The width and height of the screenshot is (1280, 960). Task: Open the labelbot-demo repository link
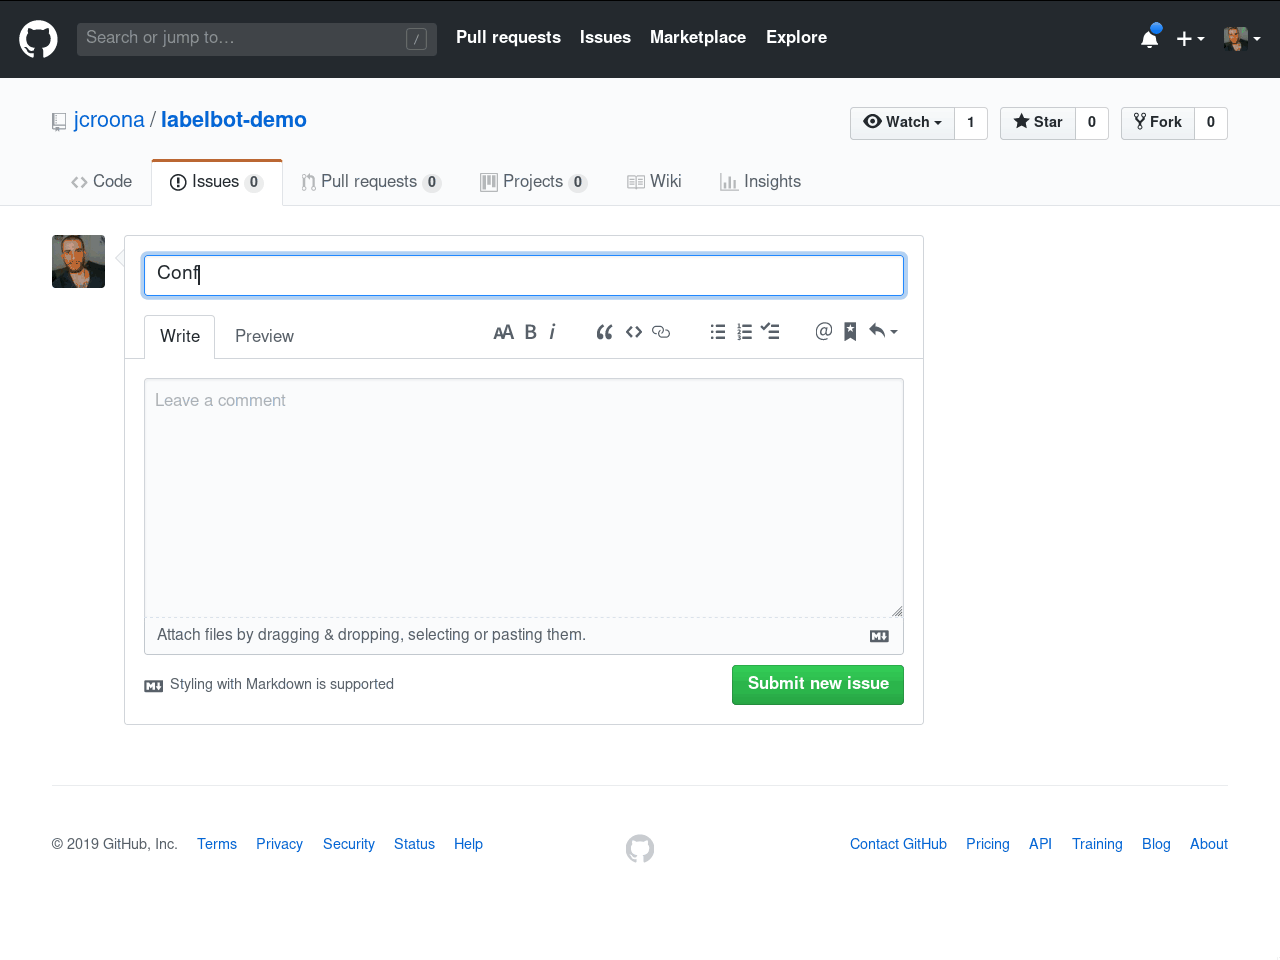click(x=234, y=120)
